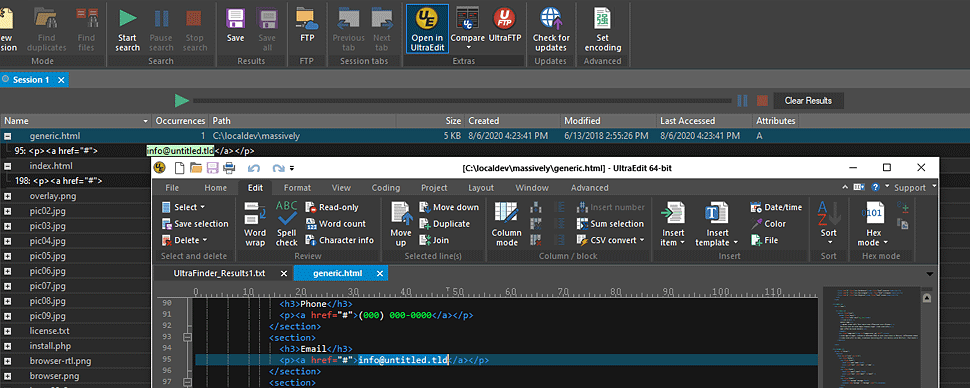This screenshot has height=388, width=970.
Task: Click Spell check in UltraEdit ribbon
Action: point(286,223)
